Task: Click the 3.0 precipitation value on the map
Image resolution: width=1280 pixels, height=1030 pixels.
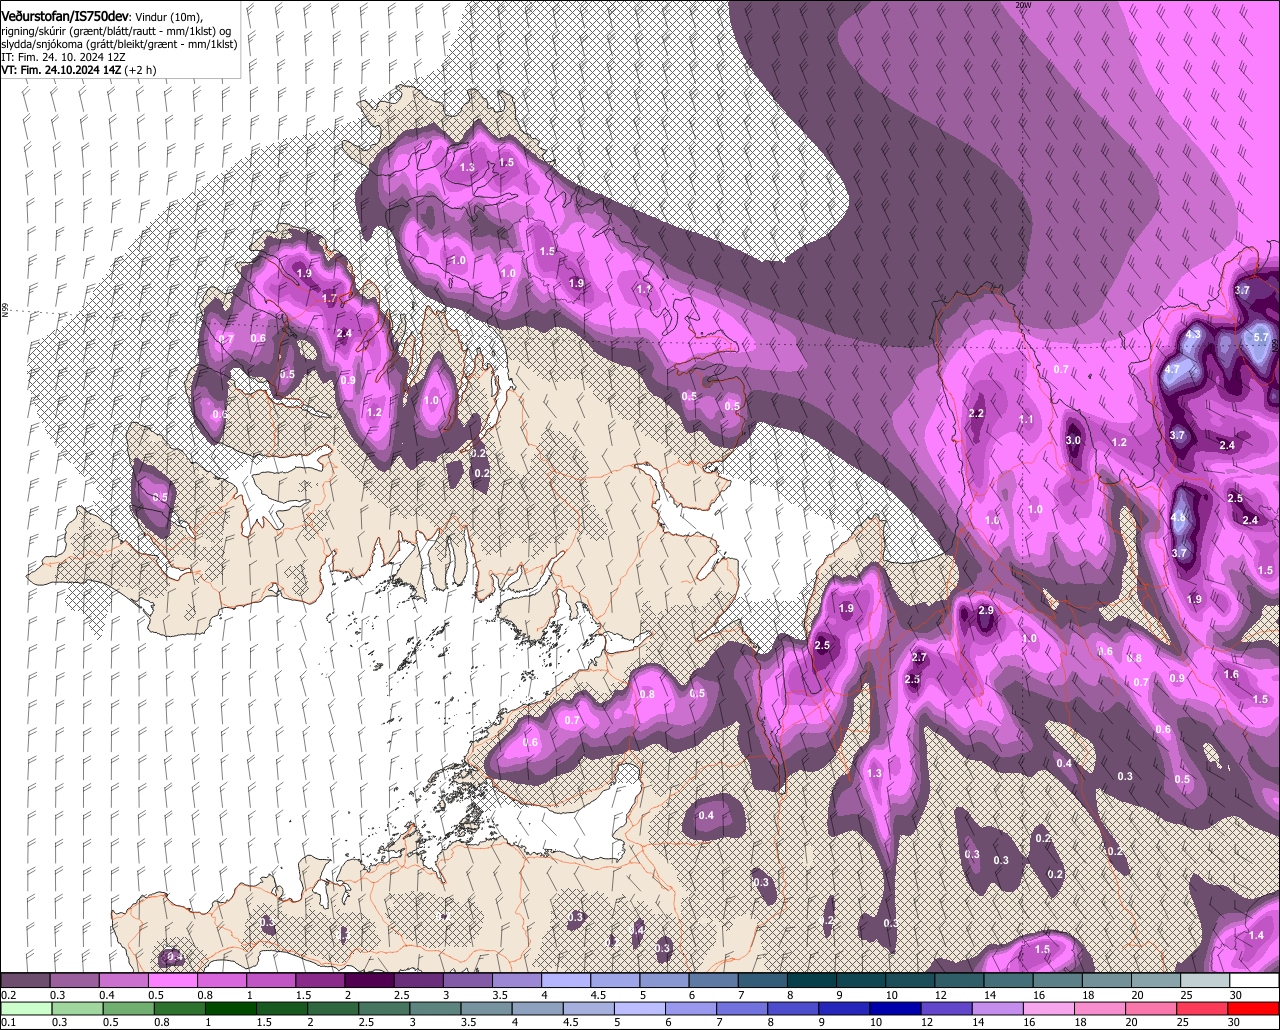Action: (x=1073, y=440)
